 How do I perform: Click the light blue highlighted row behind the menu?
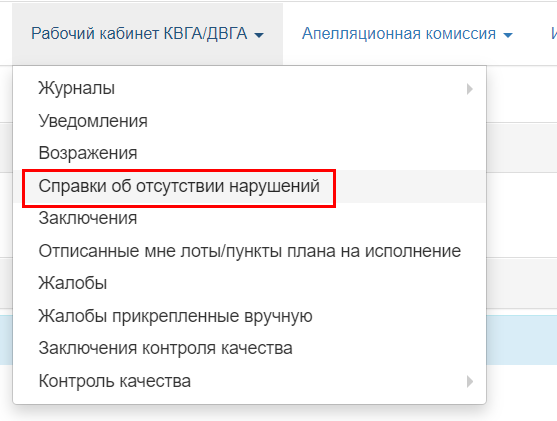point(521,340)
